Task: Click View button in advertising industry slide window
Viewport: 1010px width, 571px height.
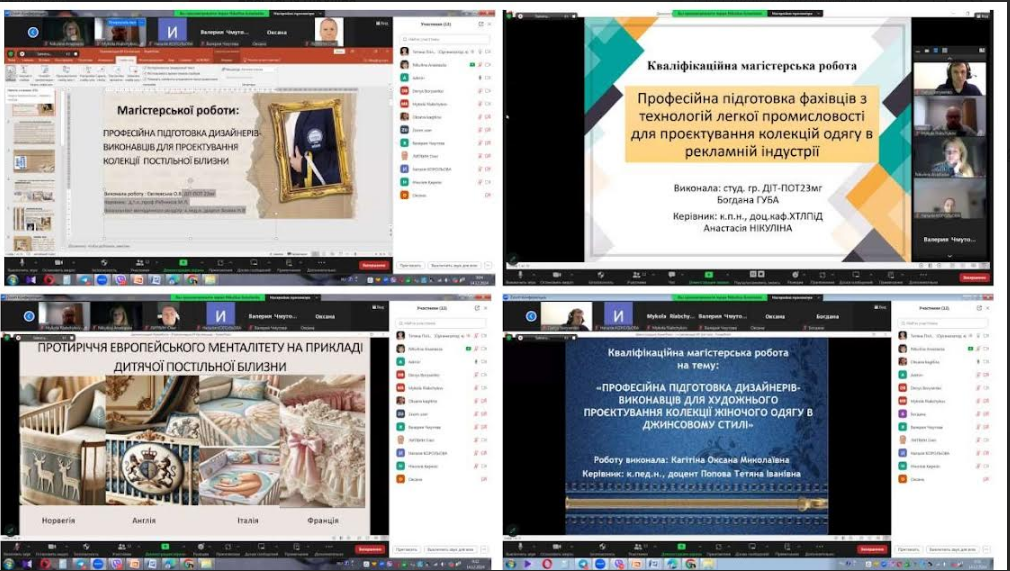Action: pyautogui.click(x=982, y=16)
